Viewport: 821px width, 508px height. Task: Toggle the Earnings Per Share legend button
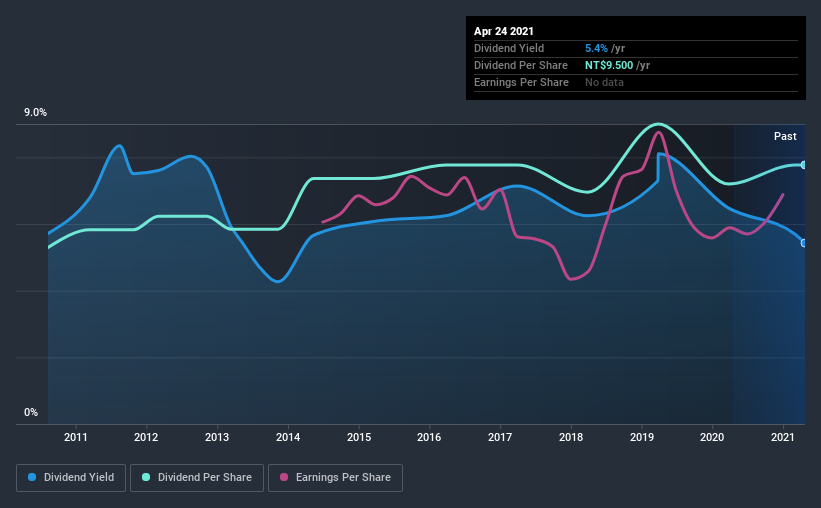coord(335,478)
